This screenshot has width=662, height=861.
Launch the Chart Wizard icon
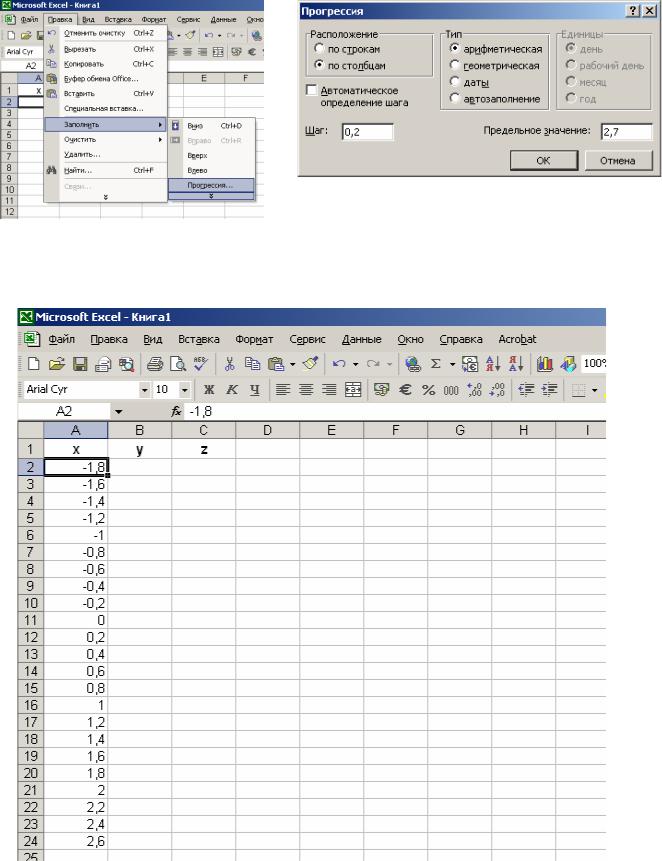545,364
